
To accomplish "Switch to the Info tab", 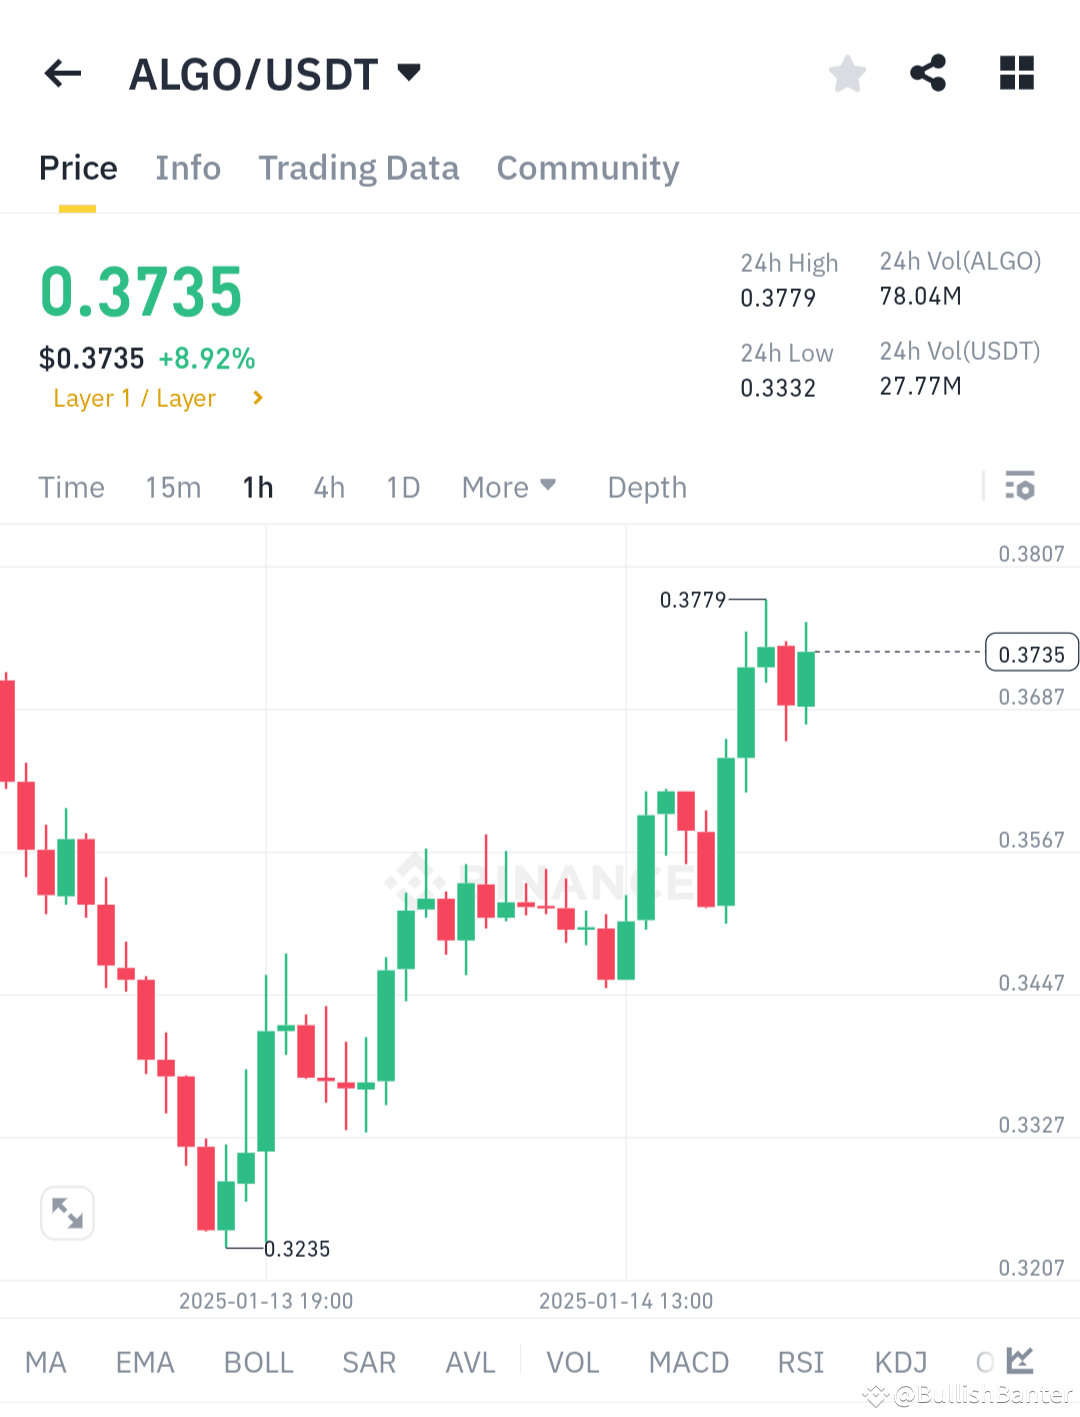I will (x=188, y=168).
